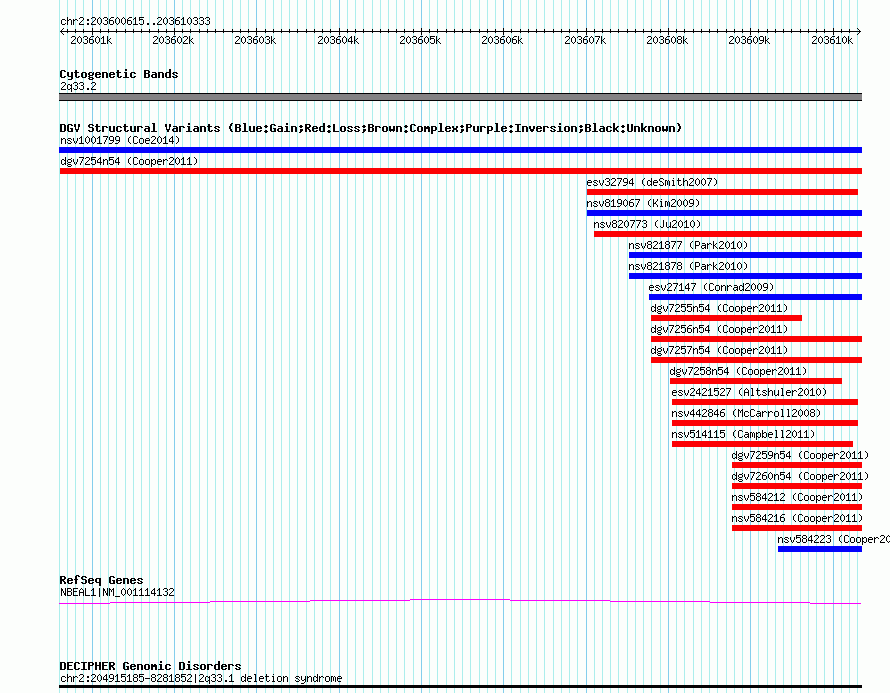Screen dimensions: 890x693
Task: Click the esv2421527 (Altshuler2010) label
Action: [x=749, y=392]
